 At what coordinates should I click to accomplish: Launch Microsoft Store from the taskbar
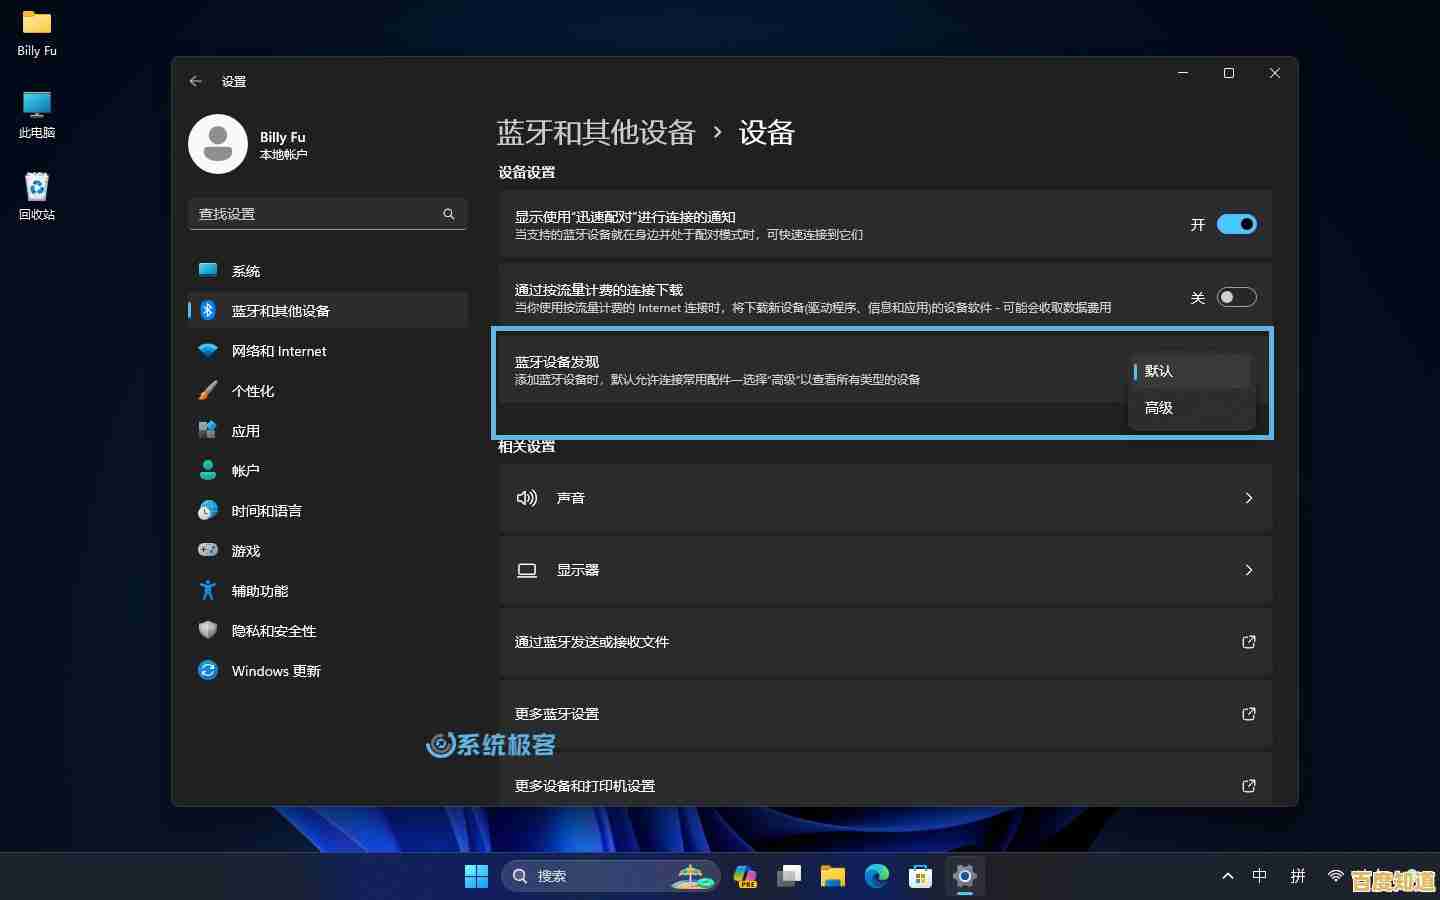coord(920,876)
